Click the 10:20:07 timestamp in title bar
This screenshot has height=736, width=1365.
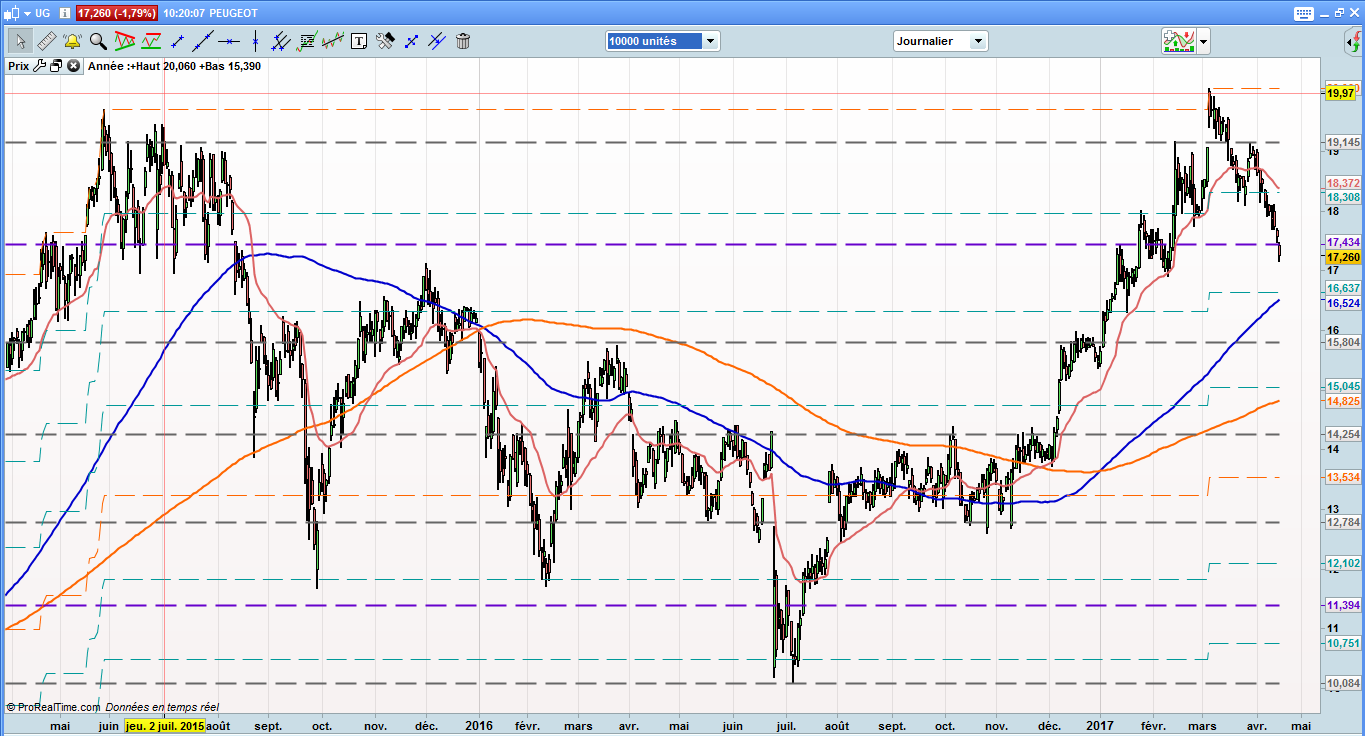pyautogui.click(x=185, y=13)
